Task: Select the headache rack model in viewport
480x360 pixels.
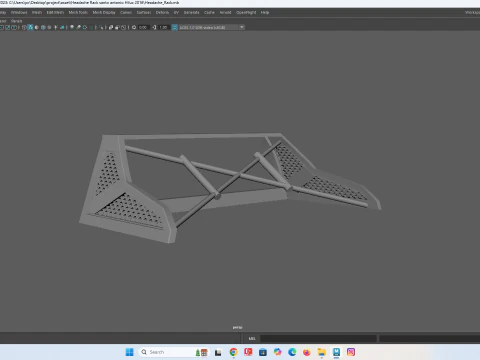Action: [x=230, y=188]
